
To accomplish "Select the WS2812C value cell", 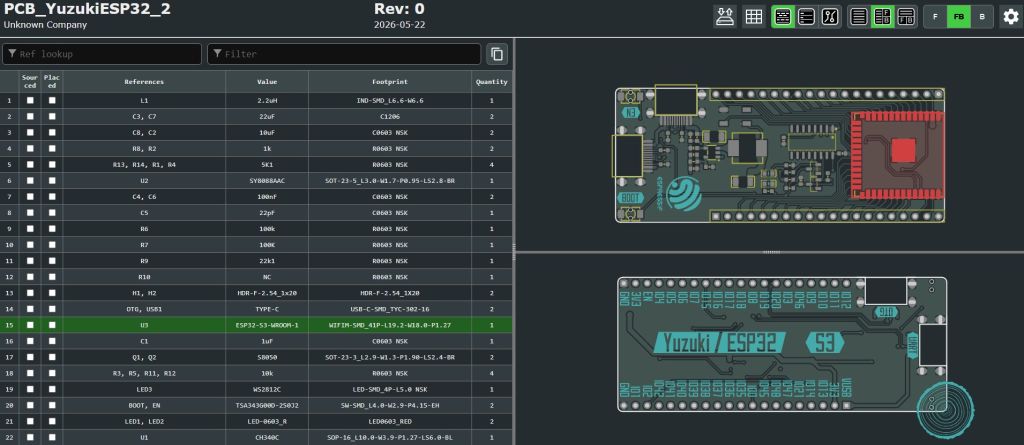I will (x=267, y=389).
